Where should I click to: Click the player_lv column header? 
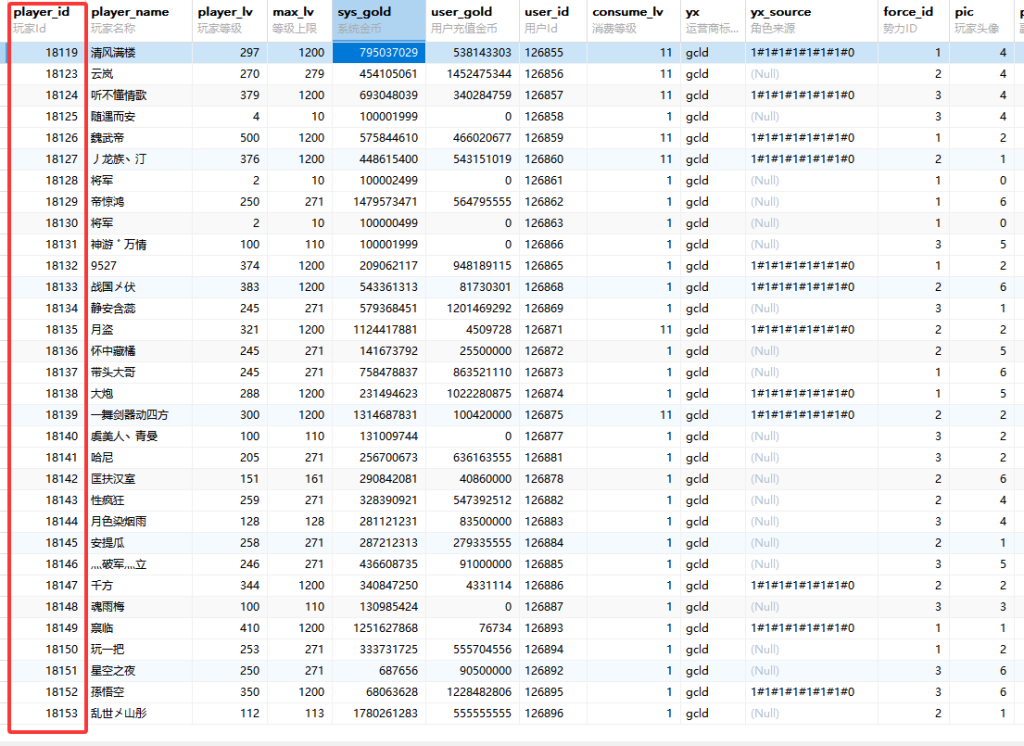(x=228, y=20)
